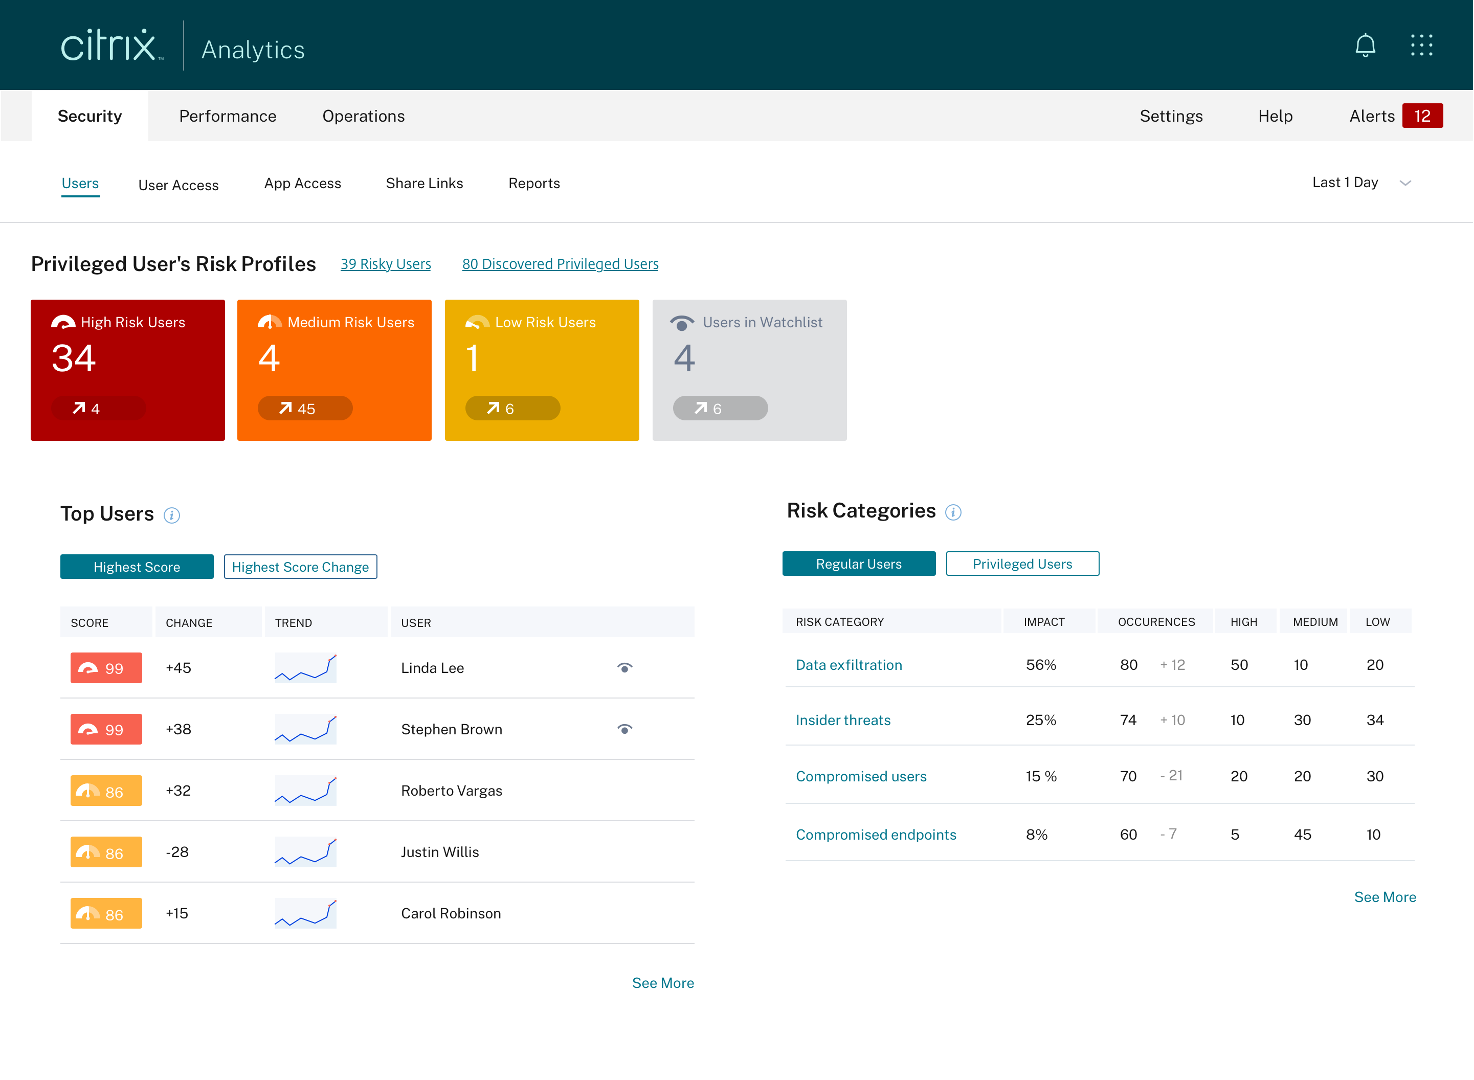
Task: Expand the Last 1 Day time range dropdown
Action: [1362, 183]
